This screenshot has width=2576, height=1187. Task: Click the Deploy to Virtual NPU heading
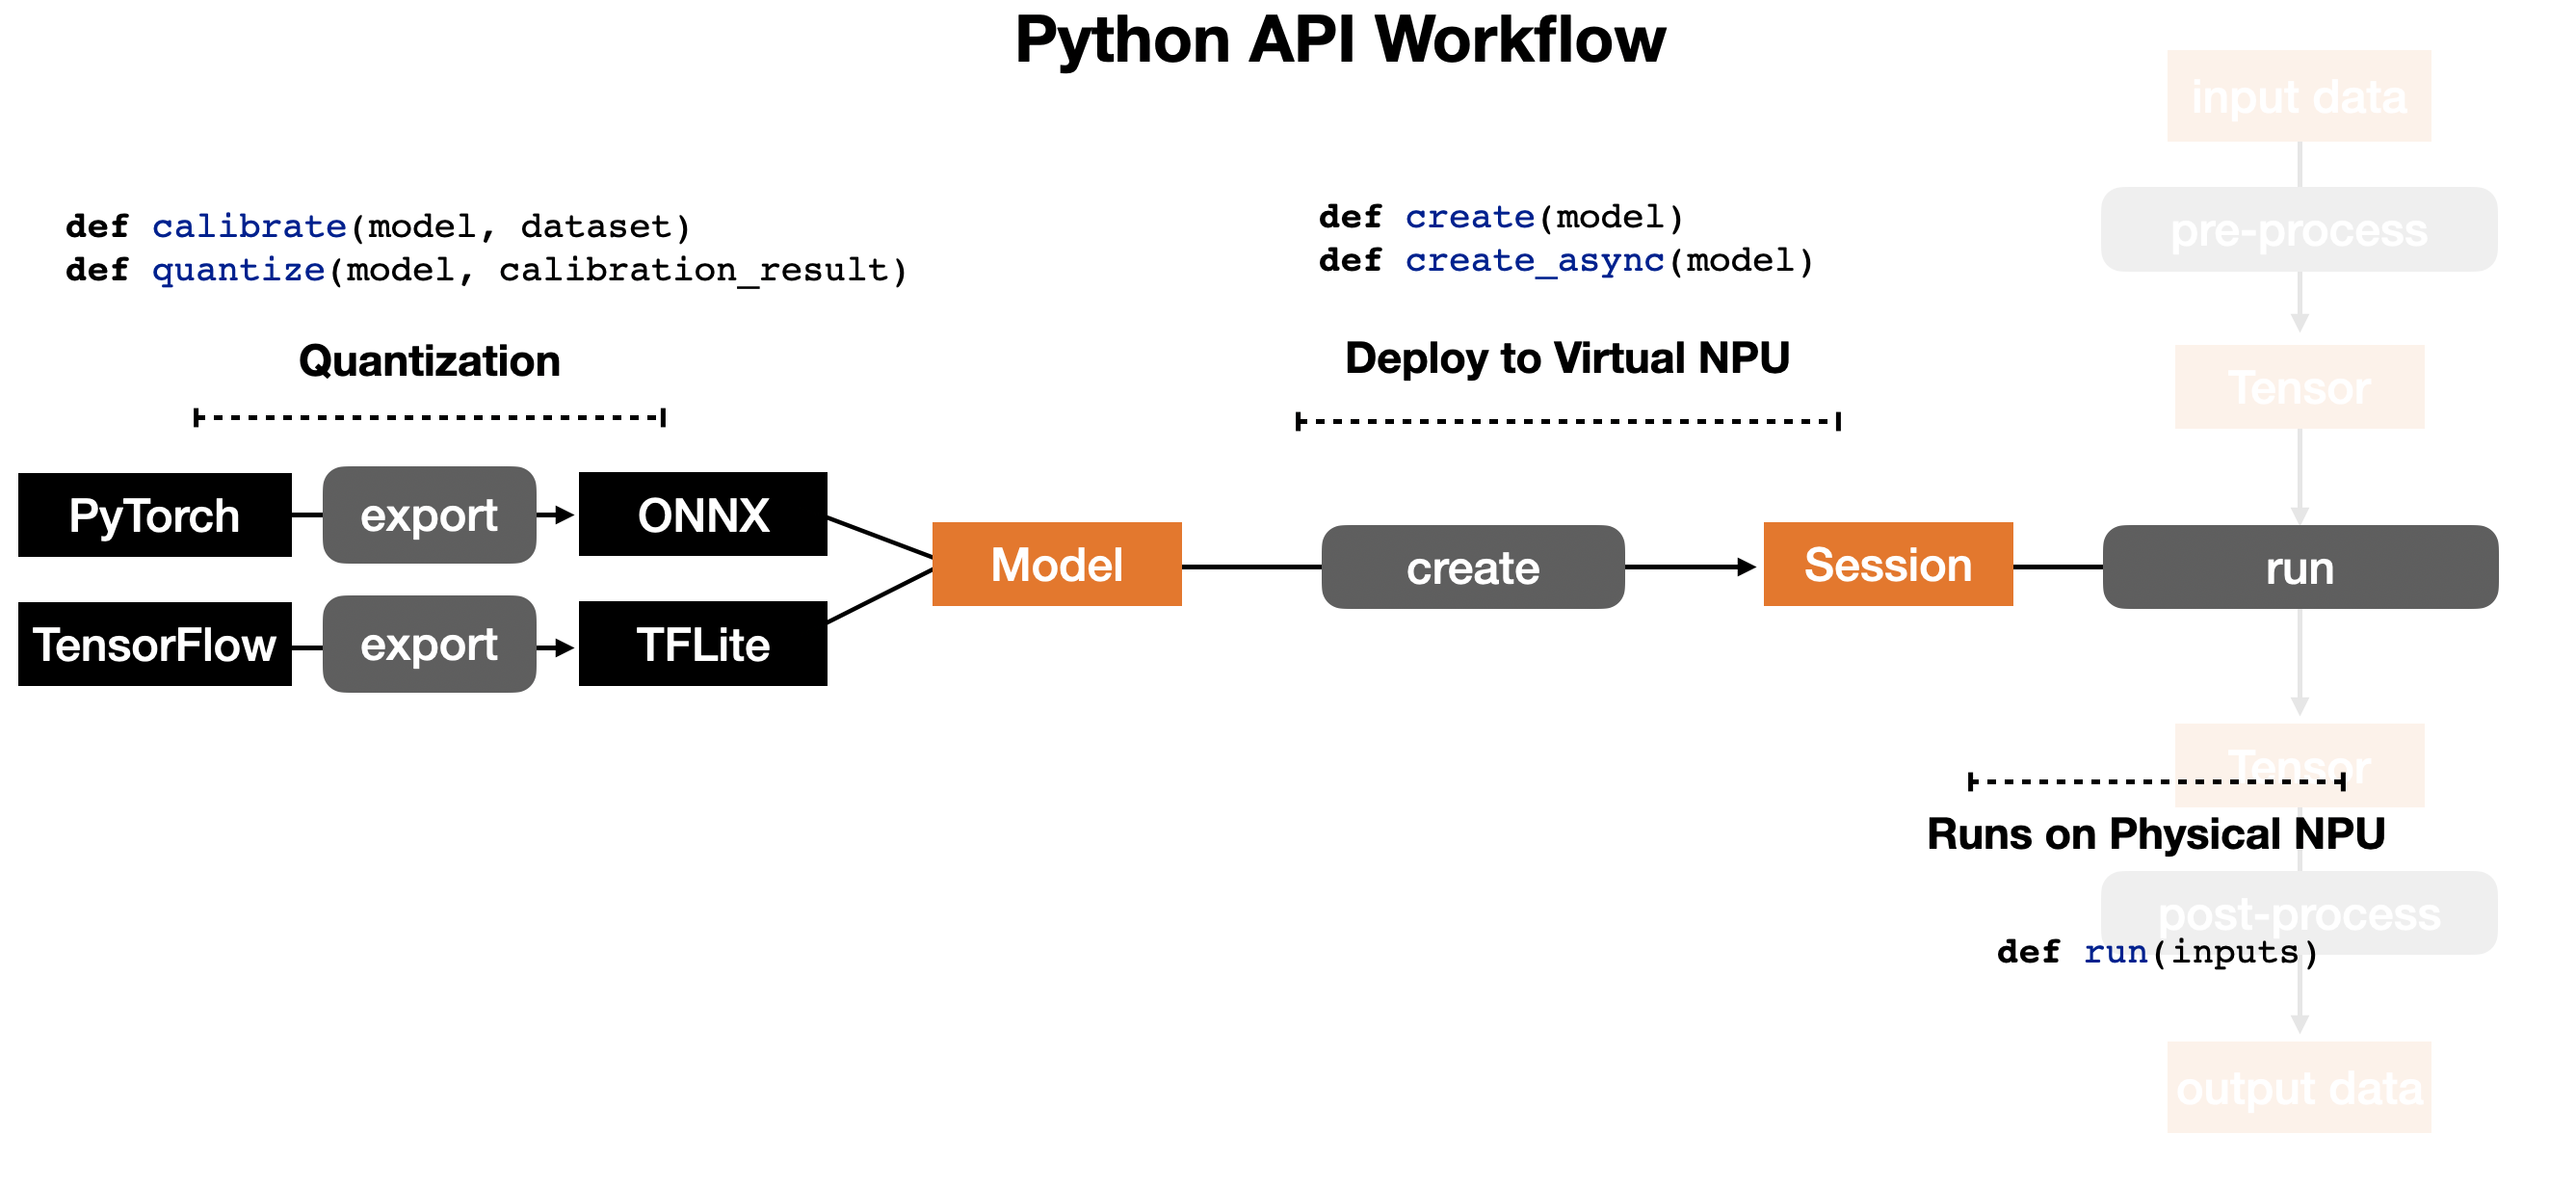tap(1567, 358)
